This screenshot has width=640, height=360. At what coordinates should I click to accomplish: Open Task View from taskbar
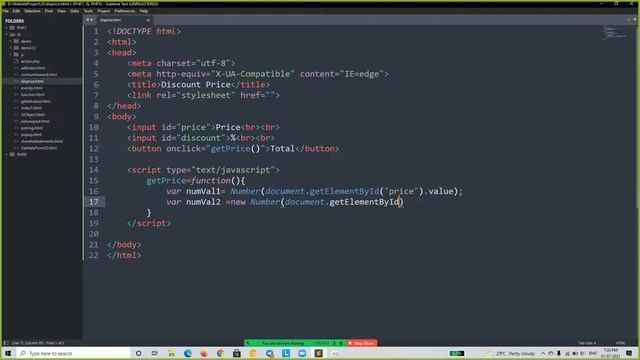tap(155, 353)
